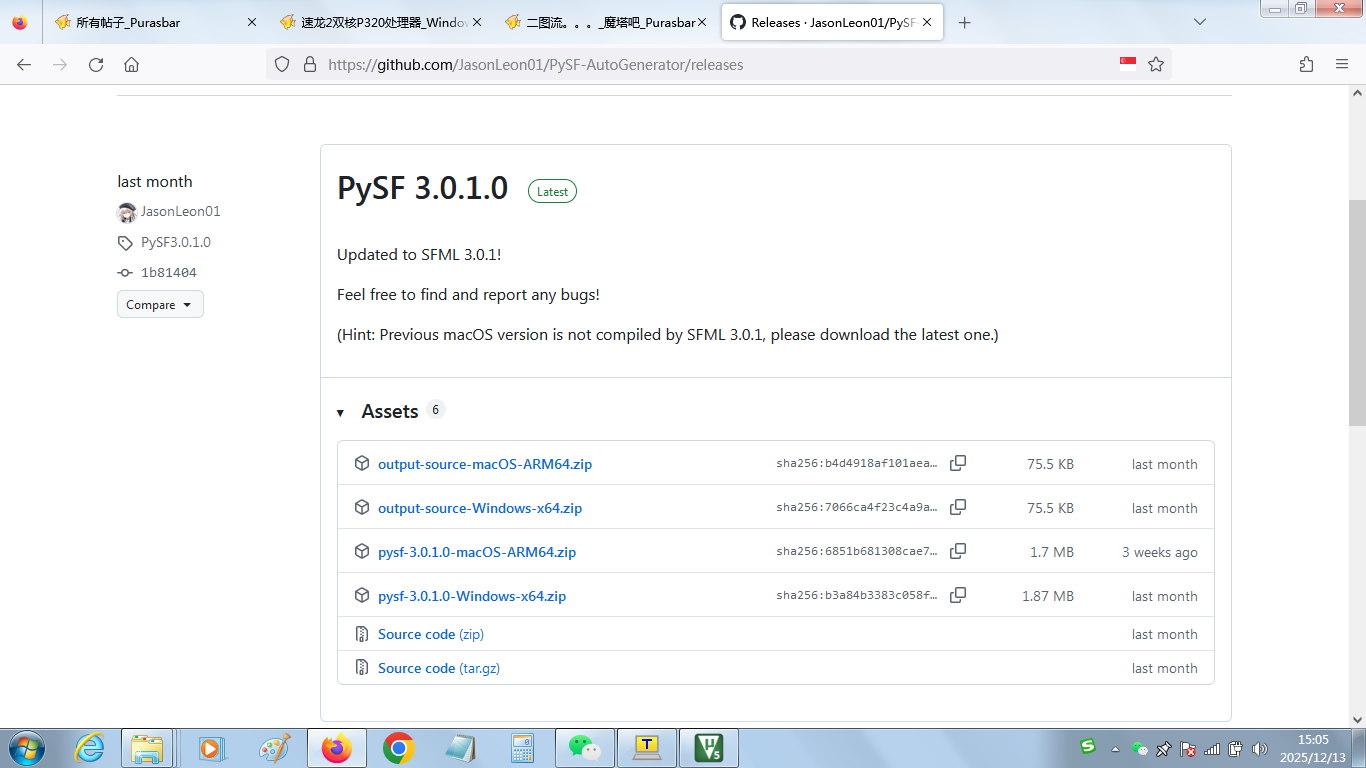Image resolution: width=1366 pixels, height=768 pixels.
Task: Open a new browser tab
Action: click(x=964, y=22)
